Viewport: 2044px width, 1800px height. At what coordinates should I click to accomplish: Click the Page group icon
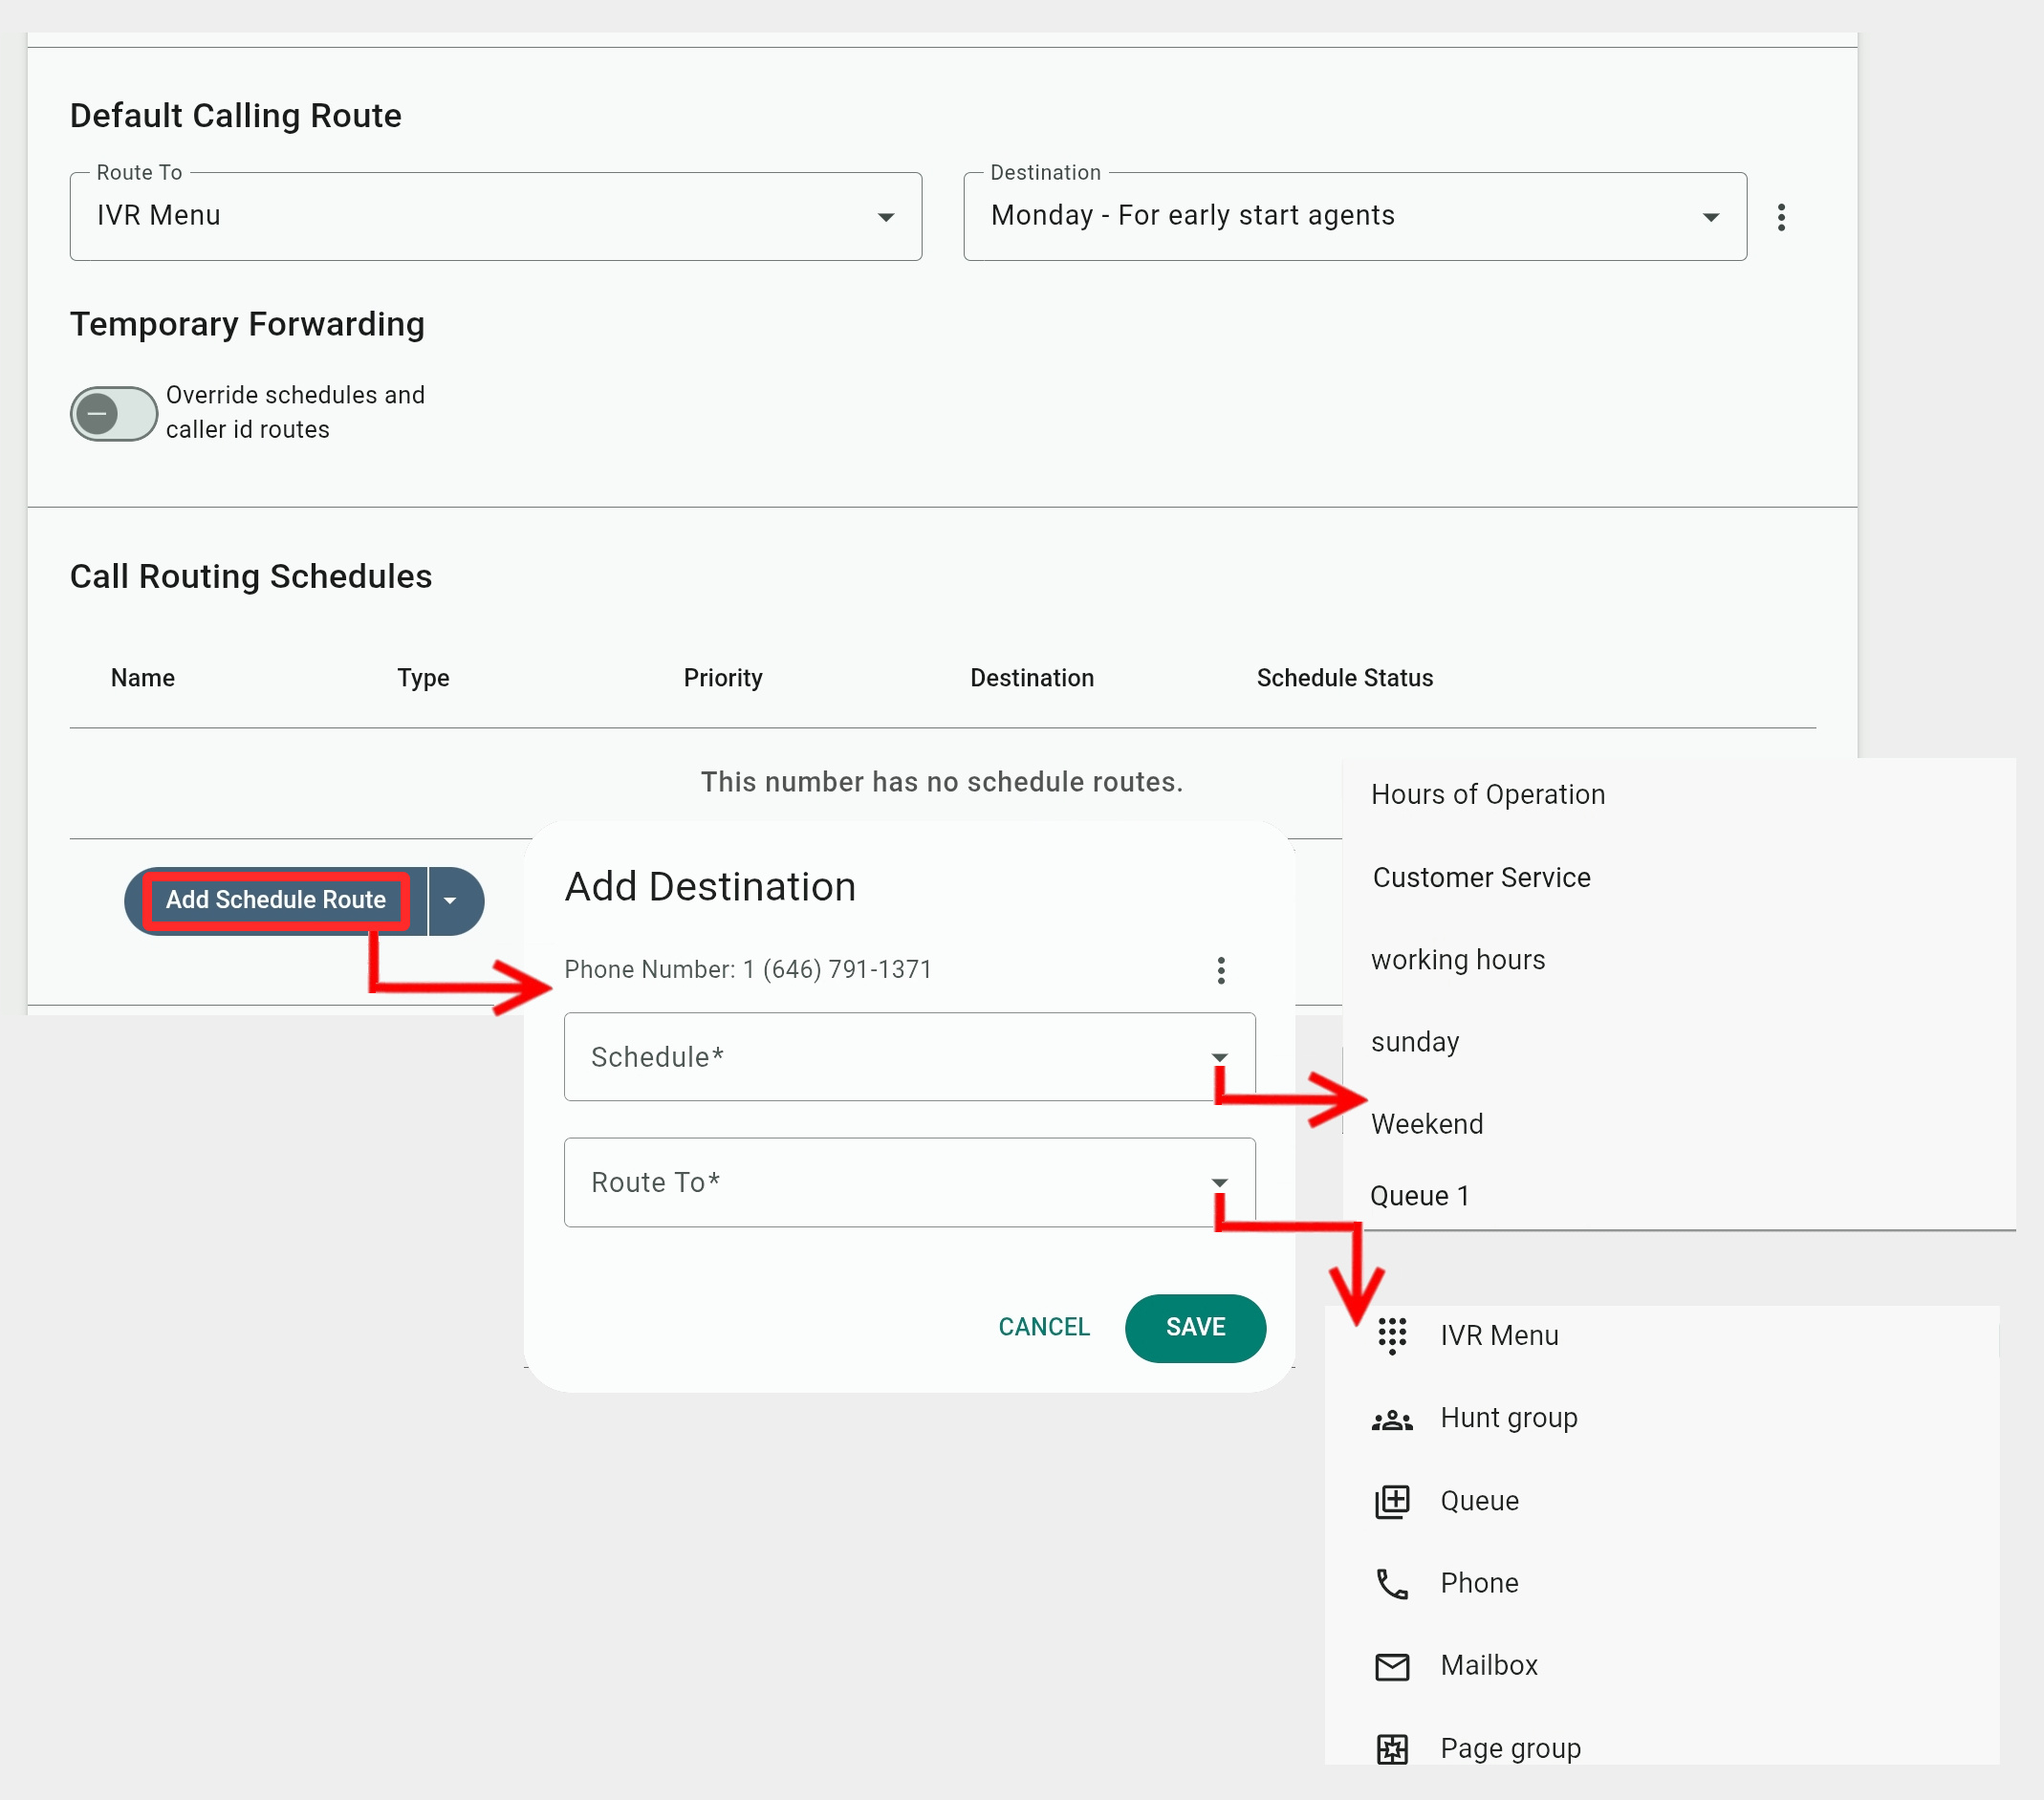[1392, 1749]
